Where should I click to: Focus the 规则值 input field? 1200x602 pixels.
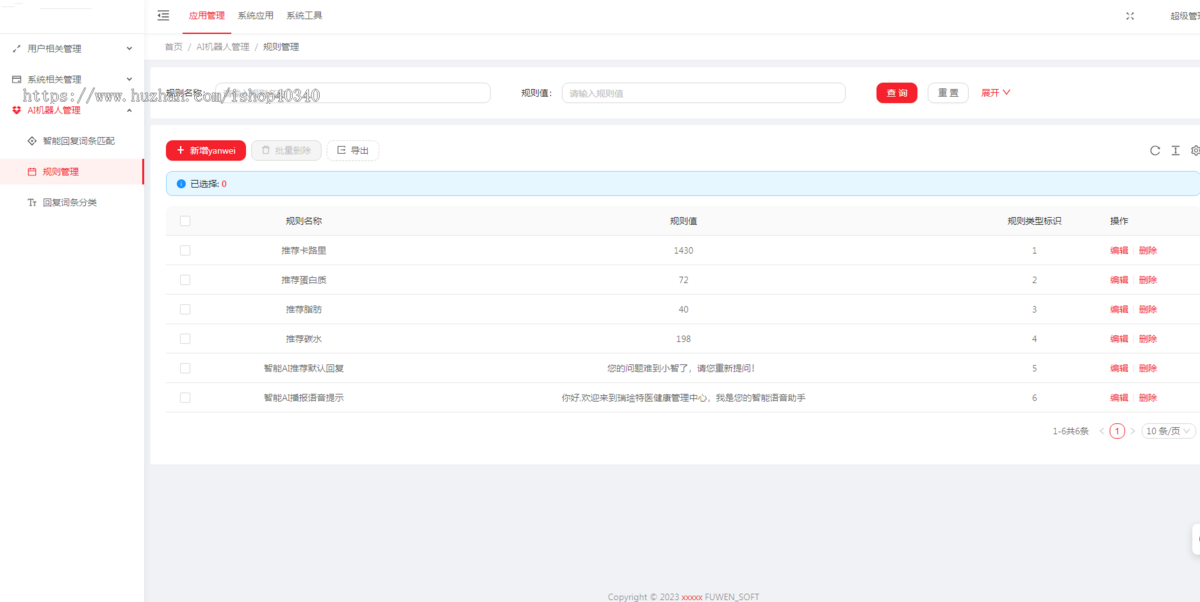tap(703, 93)
